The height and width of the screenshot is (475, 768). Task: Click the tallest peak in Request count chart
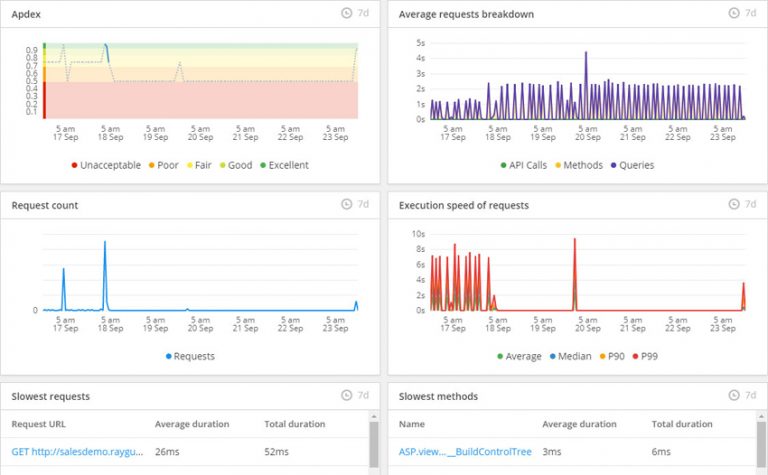point(105,242)
